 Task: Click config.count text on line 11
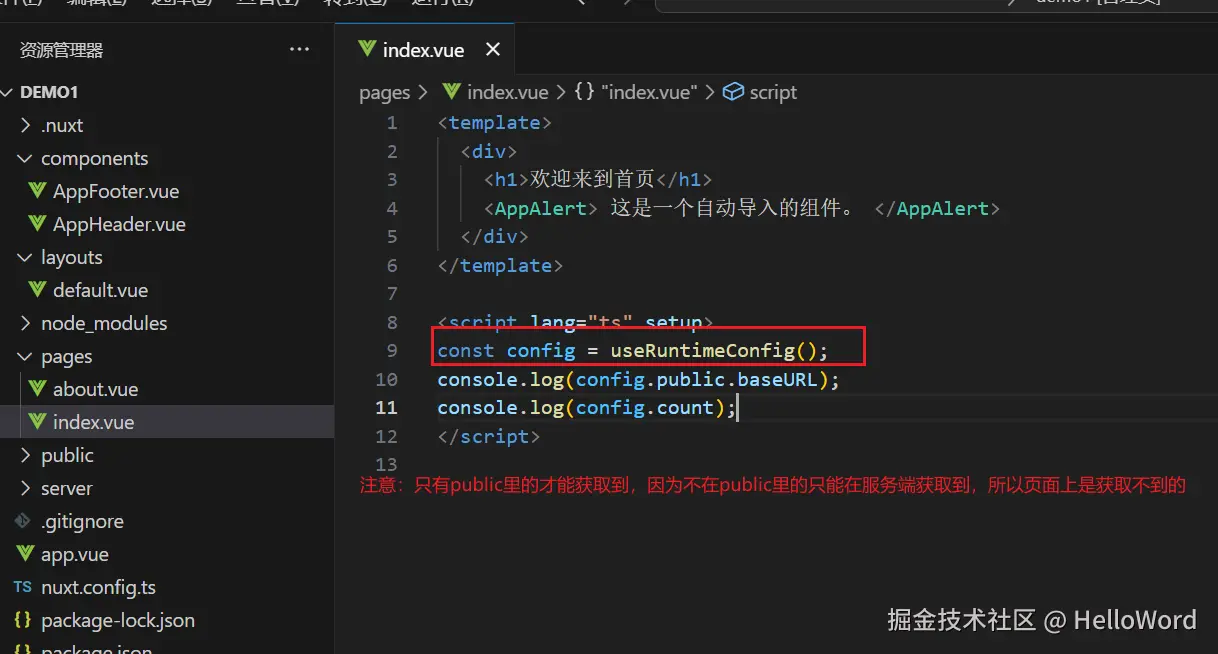tap(644, 408)
